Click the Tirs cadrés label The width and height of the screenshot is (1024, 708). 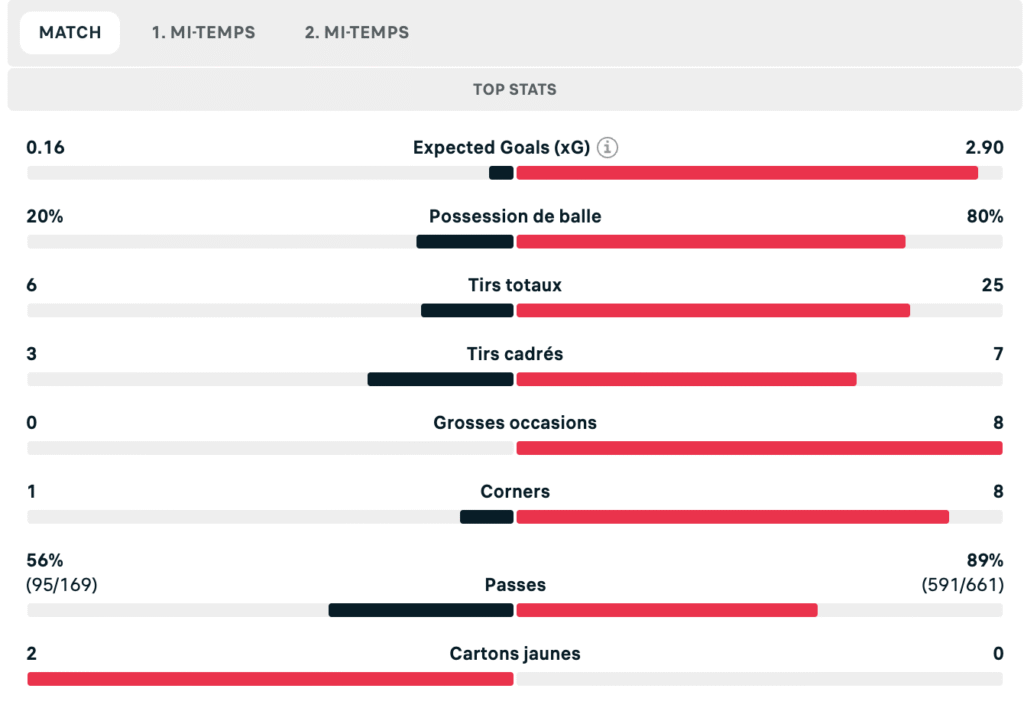coord(515,354)
